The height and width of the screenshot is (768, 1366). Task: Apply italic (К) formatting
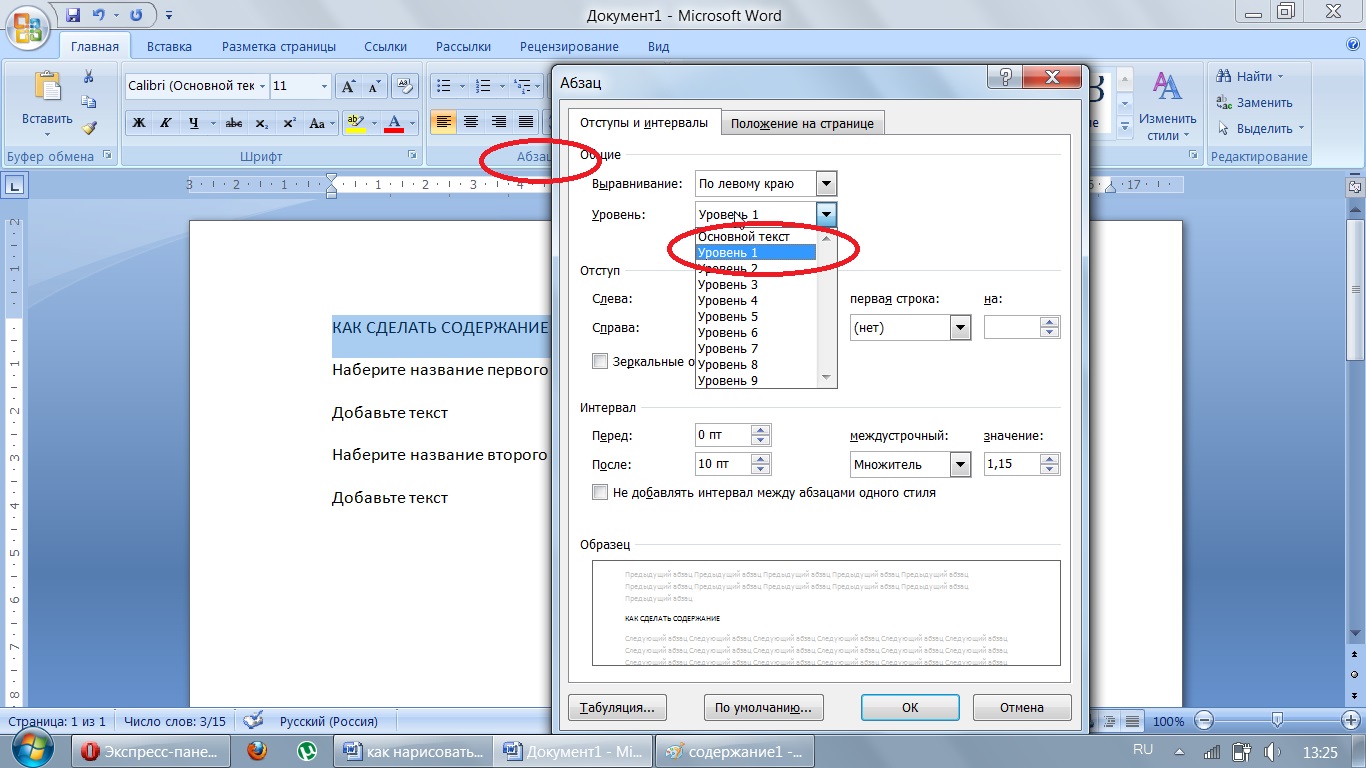coord(165,123)
